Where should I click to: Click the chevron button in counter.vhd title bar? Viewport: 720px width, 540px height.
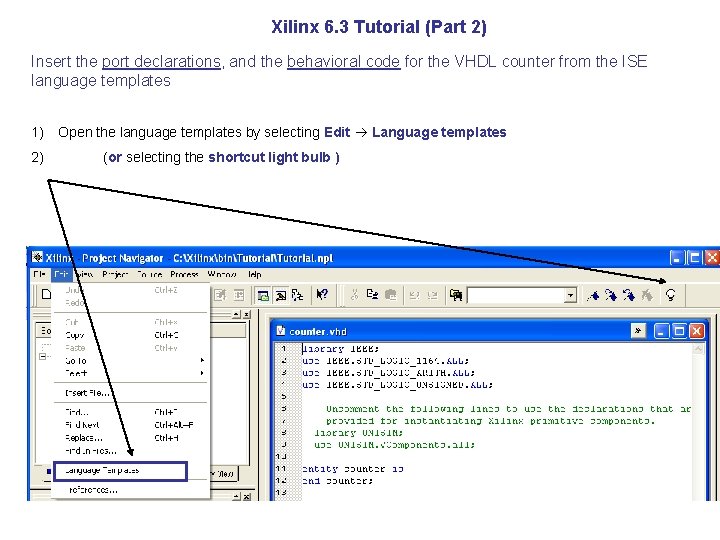(x=638, y=331)
